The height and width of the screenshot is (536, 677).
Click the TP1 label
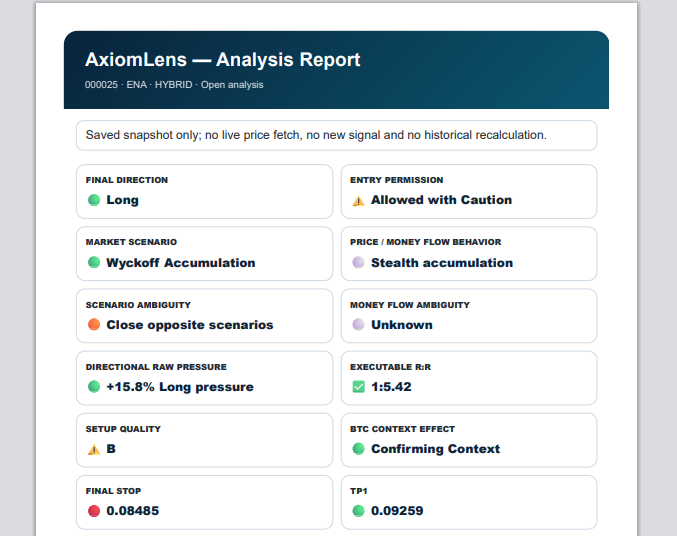[359, 491]
